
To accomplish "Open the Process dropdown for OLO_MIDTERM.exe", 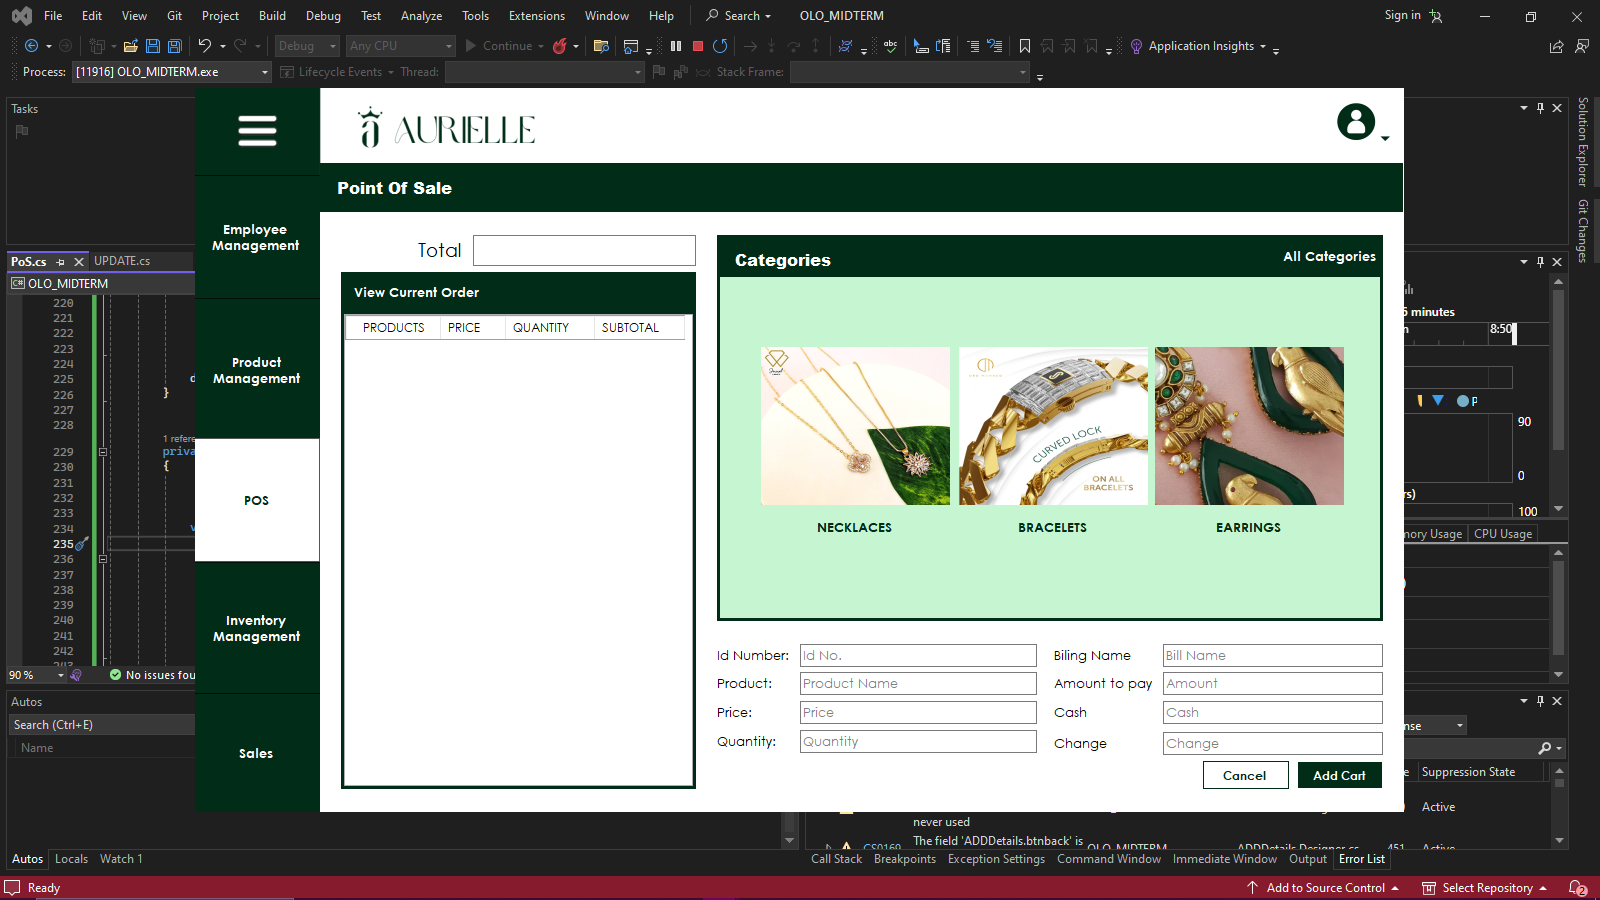I will [265, 72].
